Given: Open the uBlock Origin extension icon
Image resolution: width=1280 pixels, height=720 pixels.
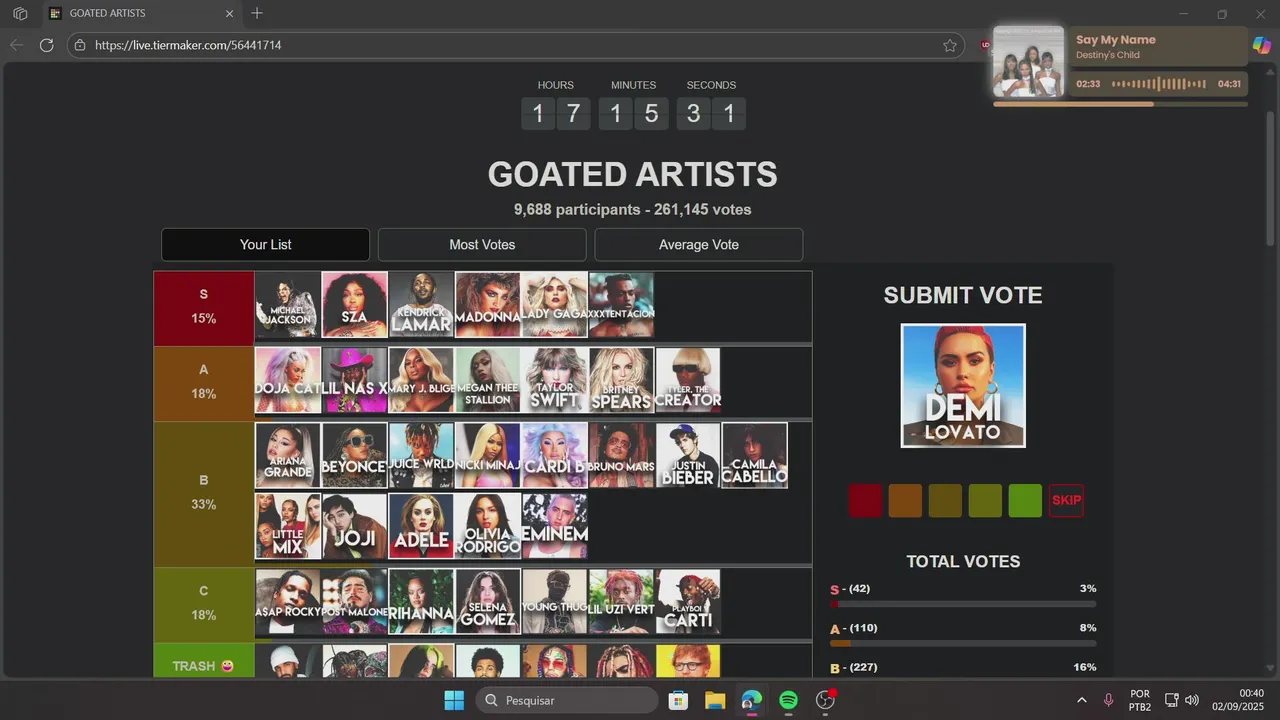Looking at the screenshot, I should 985,45.
